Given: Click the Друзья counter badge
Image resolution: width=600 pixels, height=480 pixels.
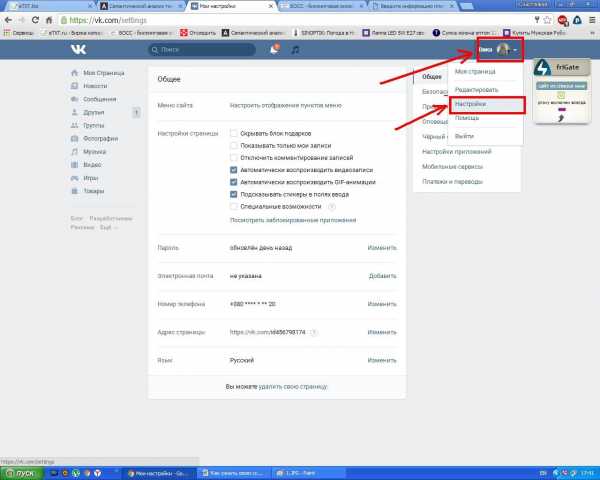Looking at the screenshot, I should coord(136,113).
